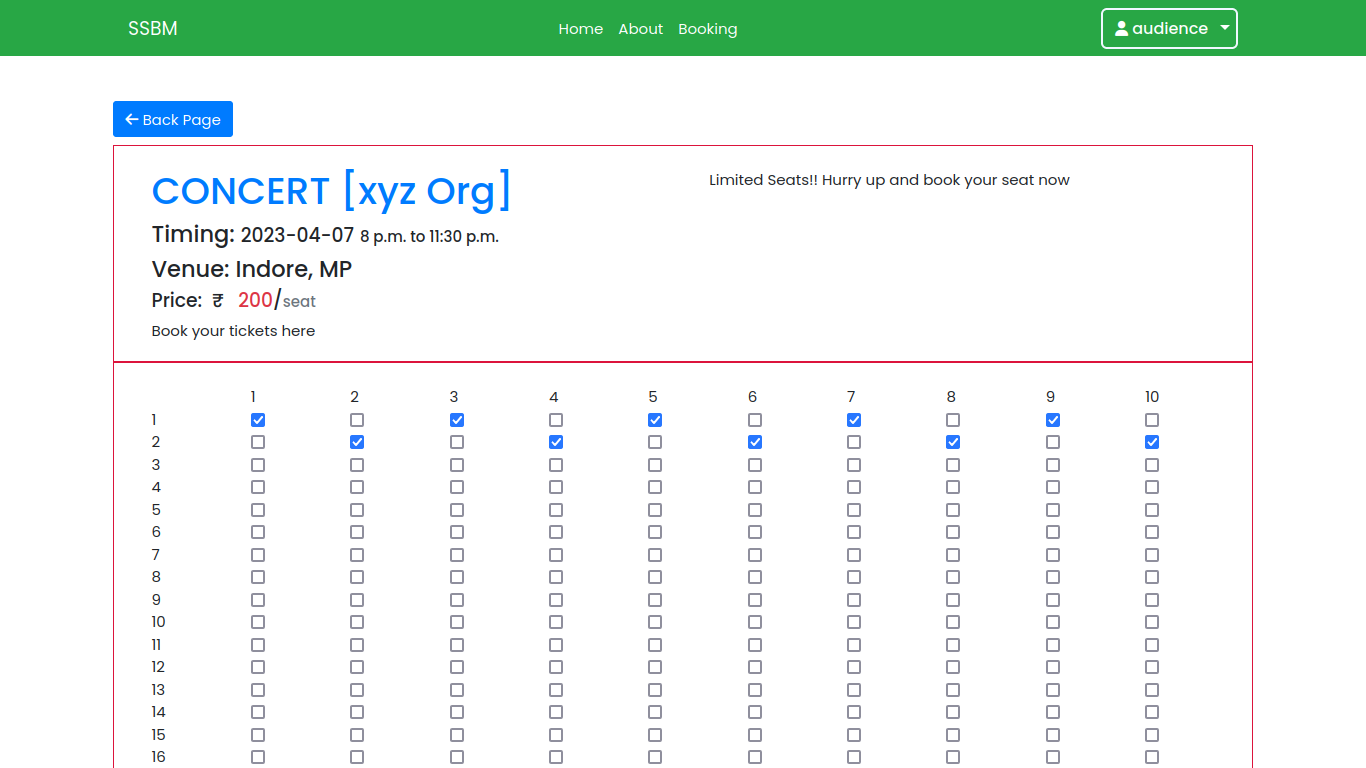
Task: Check seat row 3 column 5
Action: pos(655,465)
